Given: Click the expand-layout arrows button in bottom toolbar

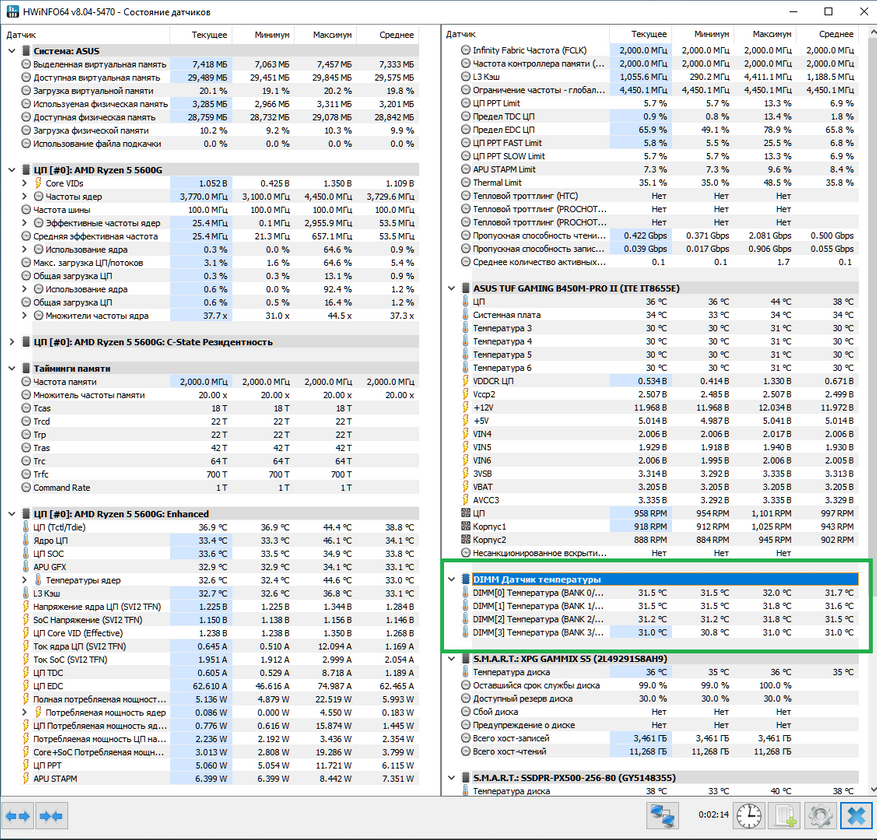Looking at the screenshot, I should (17, 817).
